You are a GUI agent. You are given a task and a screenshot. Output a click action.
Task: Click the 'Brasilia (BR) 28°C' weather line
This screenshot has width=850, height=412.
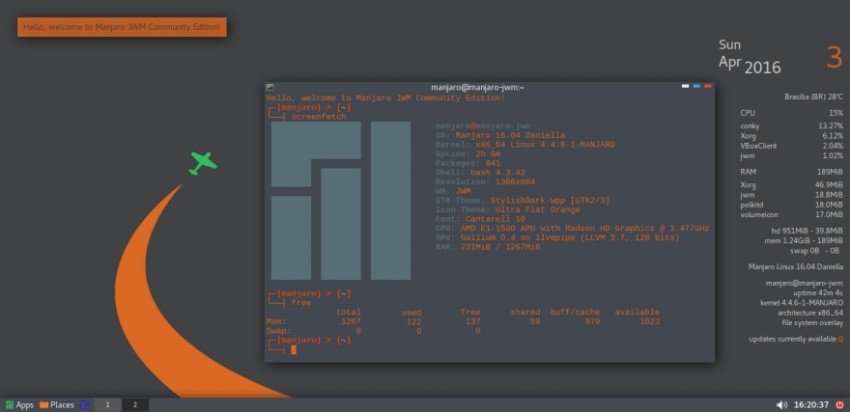tap(814, 97)
